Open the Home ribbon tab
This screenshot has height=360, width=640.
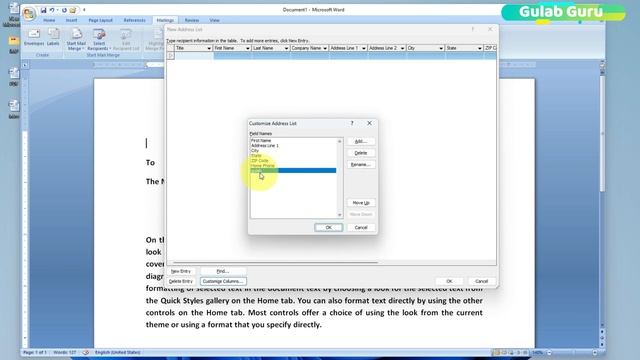[x=49, y=20]
